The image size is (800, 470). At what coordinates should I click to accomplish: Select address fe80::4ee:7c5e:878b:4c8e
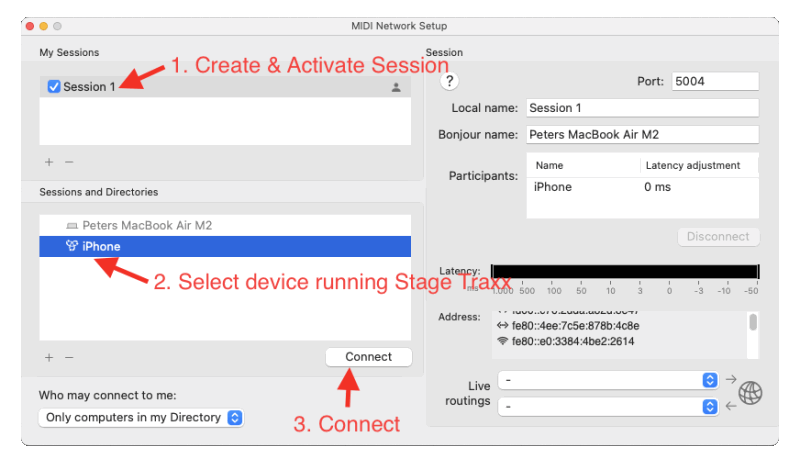pos(575,326)
